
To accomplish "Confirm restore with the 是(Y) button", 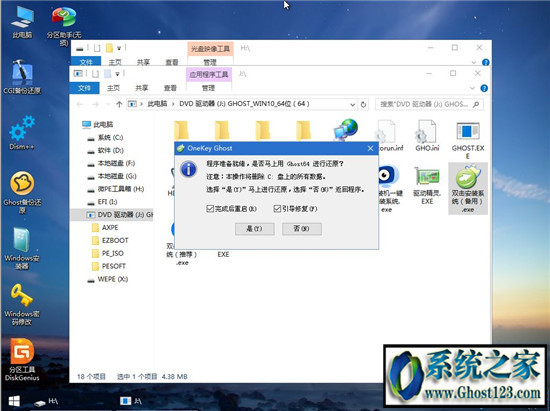I will pos(255,229).
